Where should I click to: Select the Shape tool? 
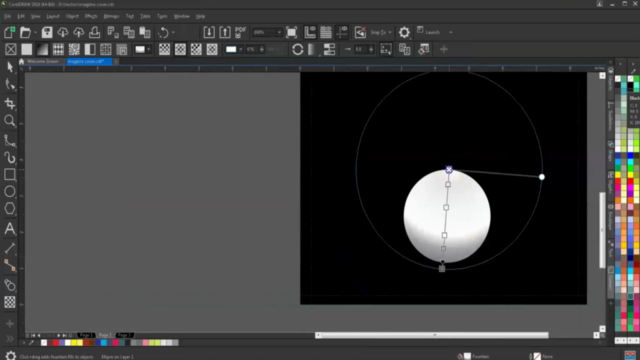pos(10,85)
